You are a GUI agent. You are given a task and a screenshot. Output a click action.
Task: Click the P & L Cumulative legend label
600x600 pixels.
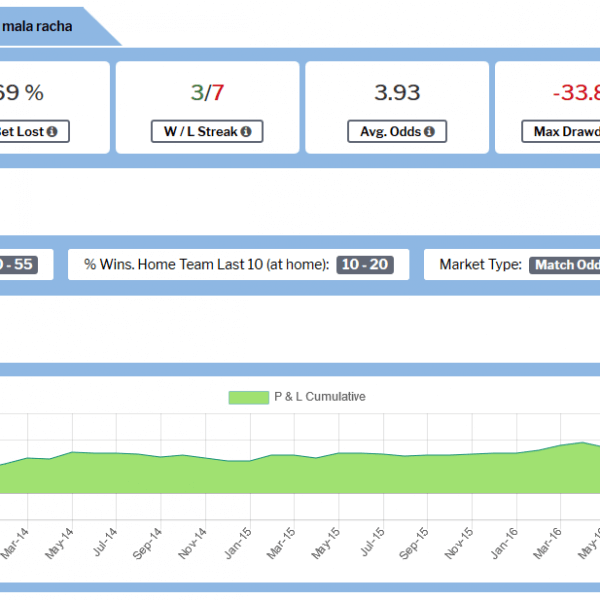(x=320, y=397)
